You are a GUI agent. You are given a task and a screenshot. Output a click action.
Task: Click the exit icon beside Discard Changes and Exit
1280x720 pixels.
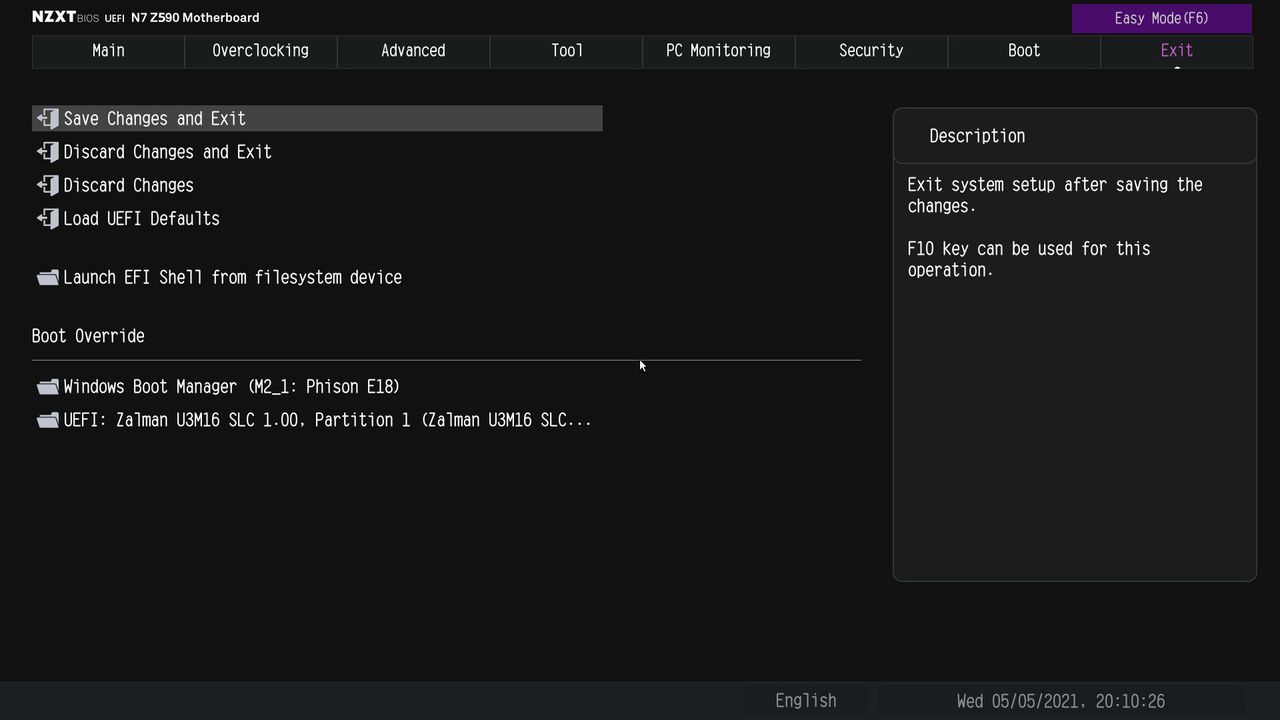coord(48,152)
